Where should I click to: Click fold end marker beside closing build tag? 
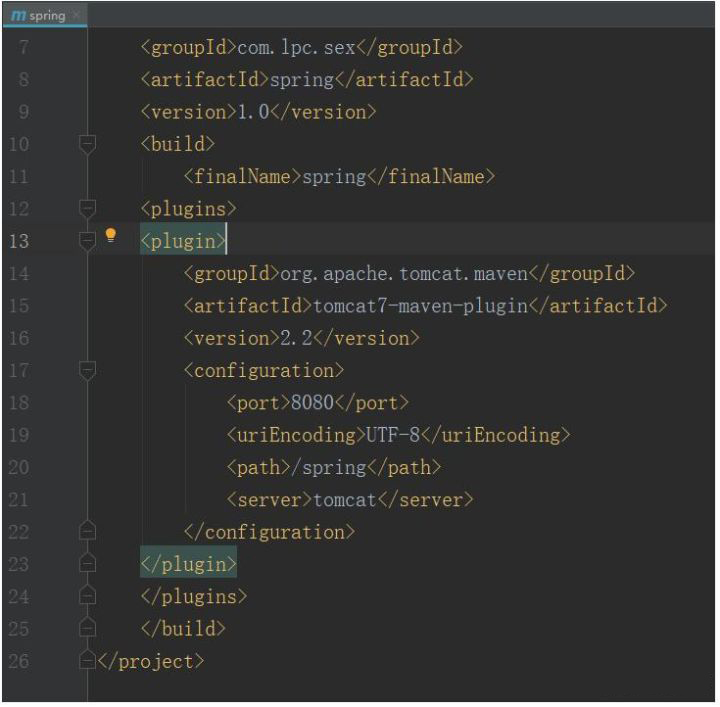[88, 629]
